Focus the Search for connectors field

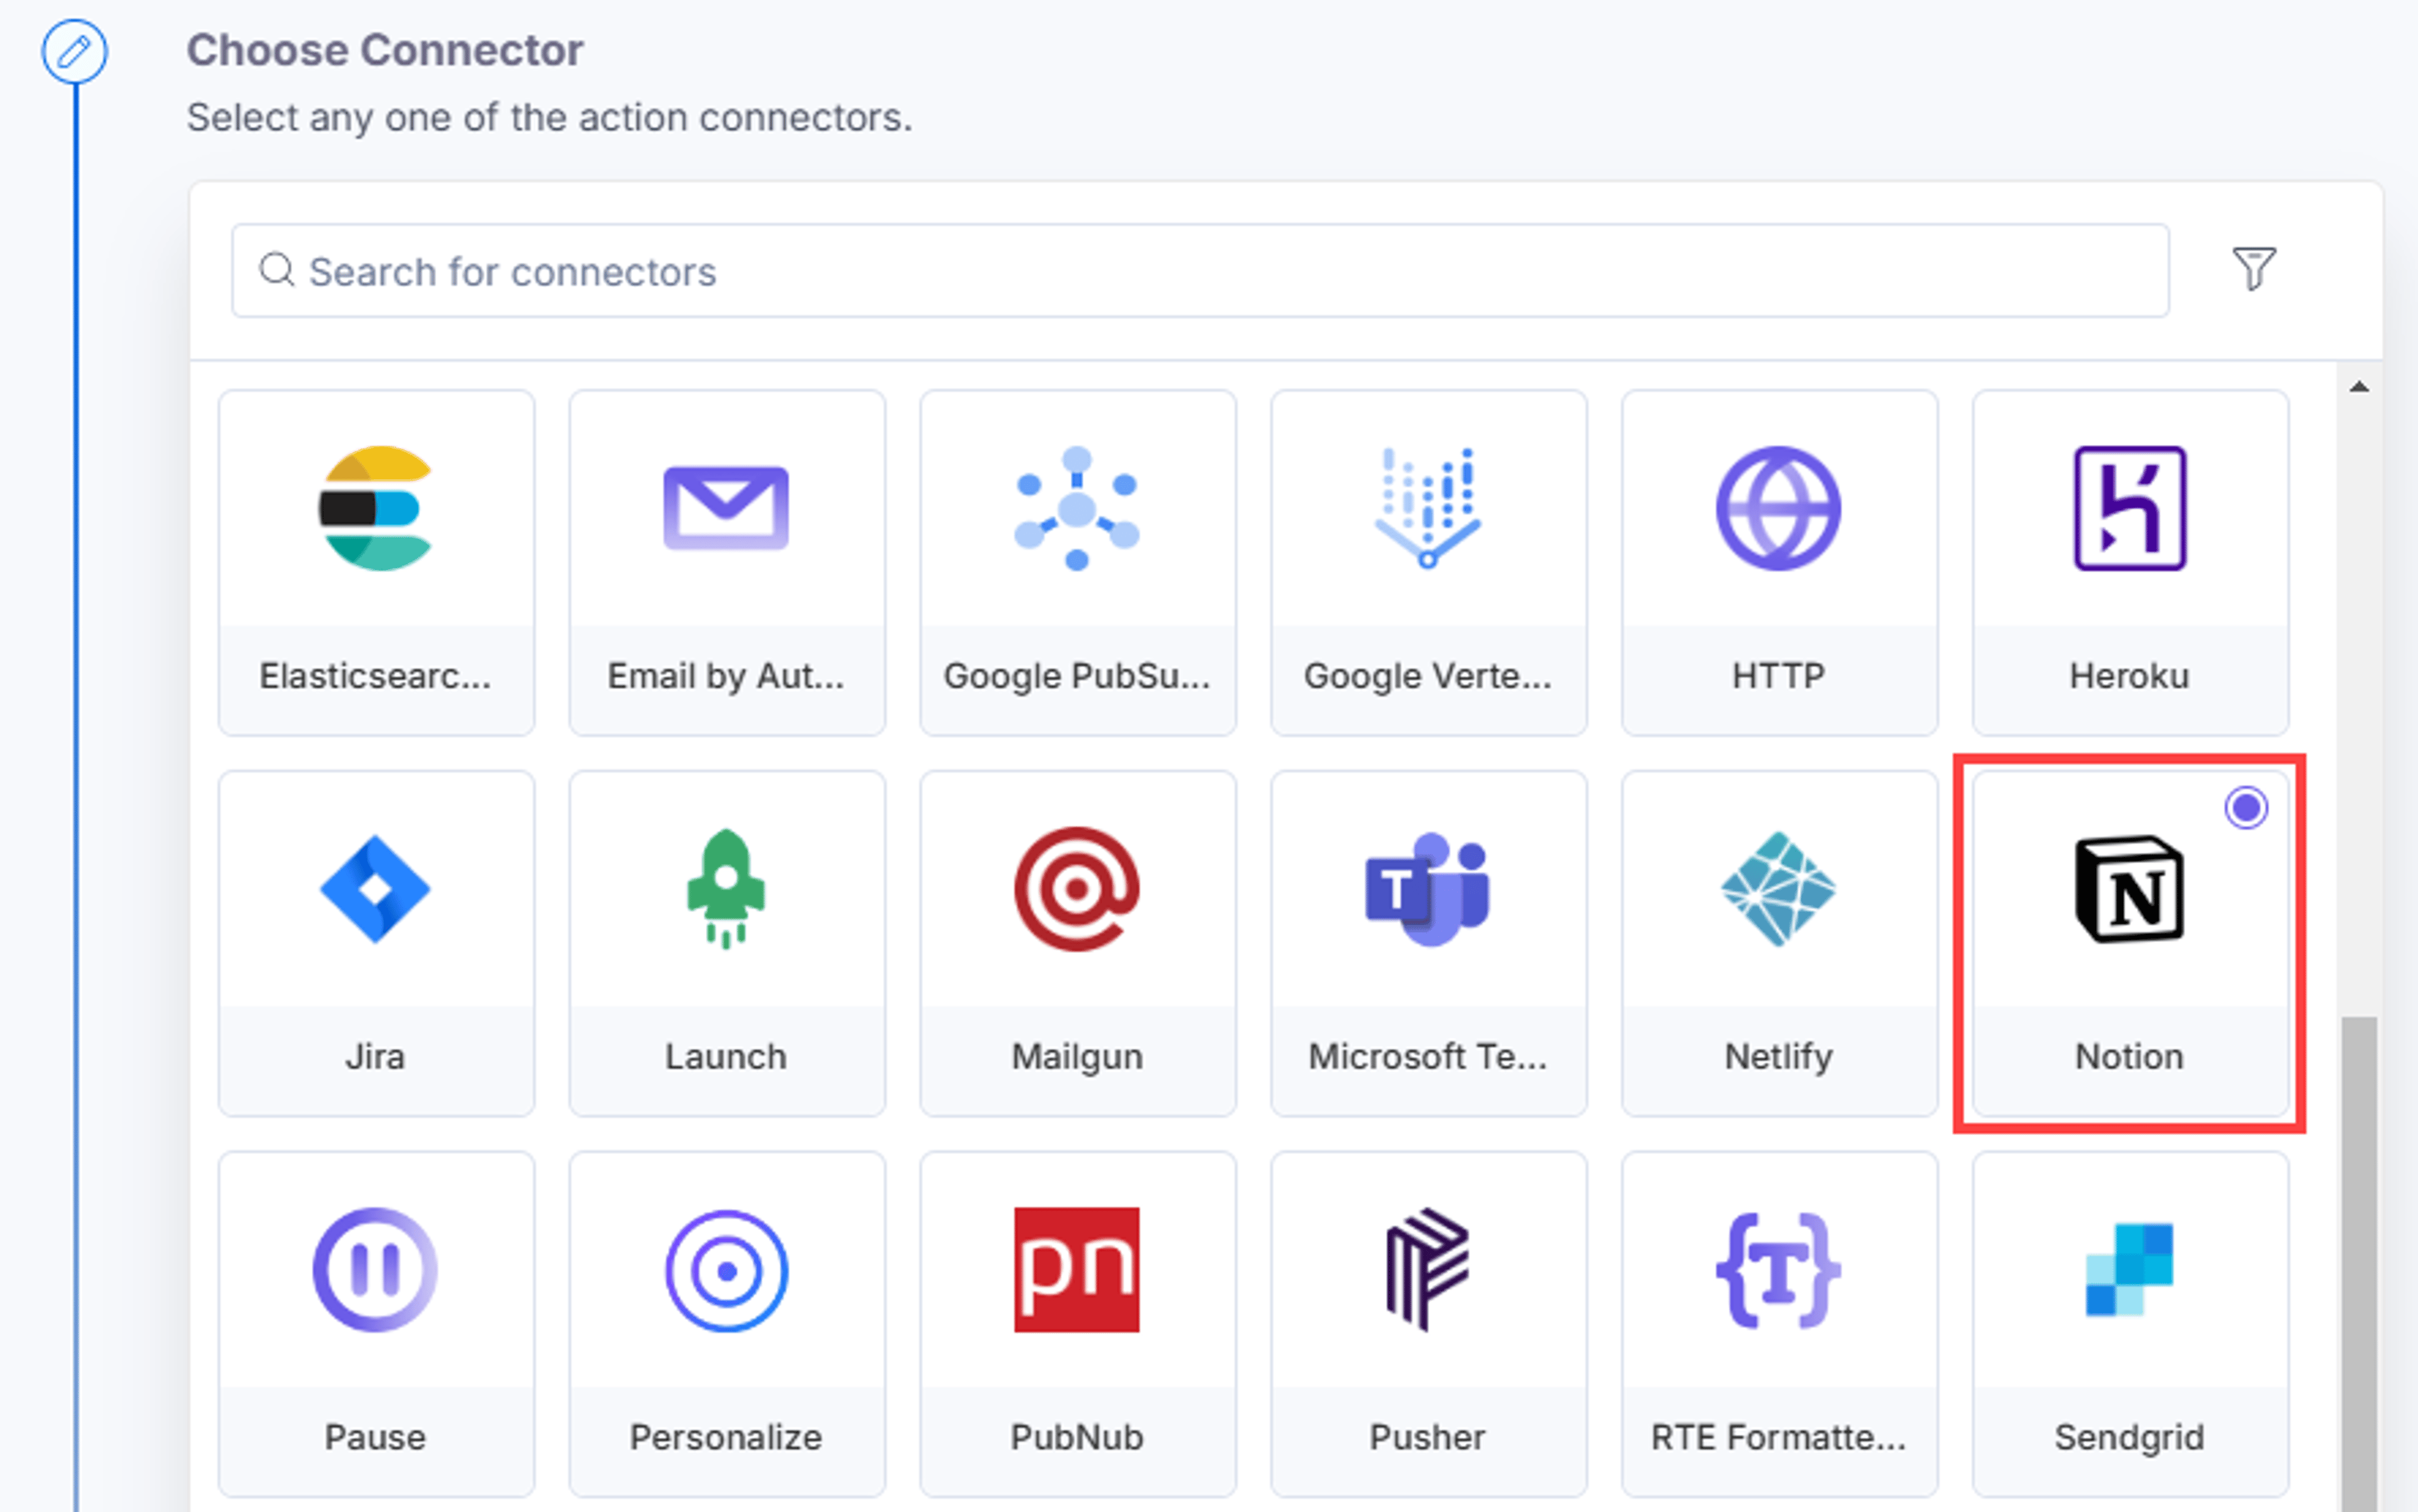1200,271
